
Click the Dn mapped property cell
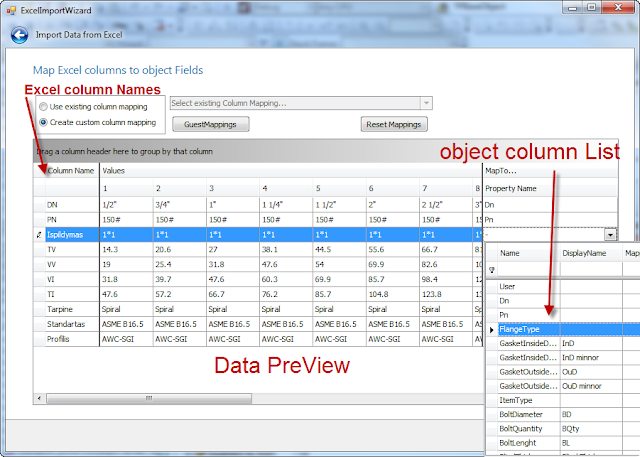click(550, 205)
